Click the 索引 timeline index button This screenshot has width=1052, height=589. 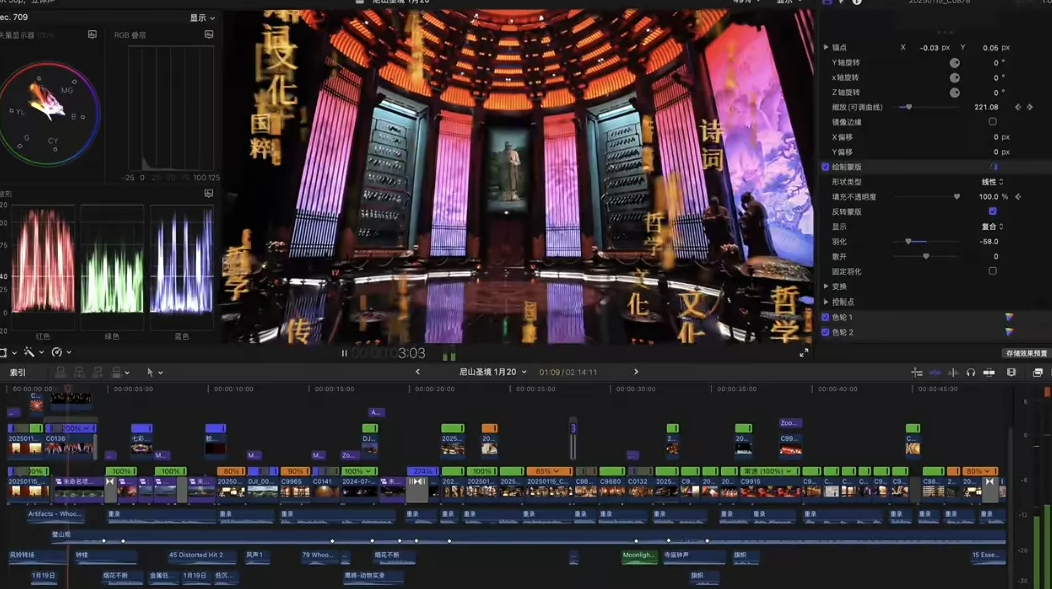click(17, 372)
